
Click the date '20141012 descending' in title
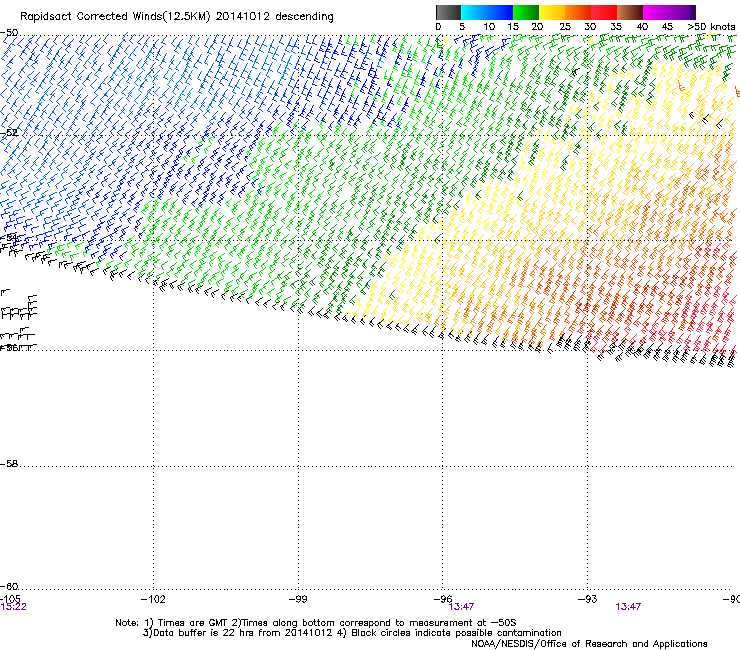coord(274,17)
